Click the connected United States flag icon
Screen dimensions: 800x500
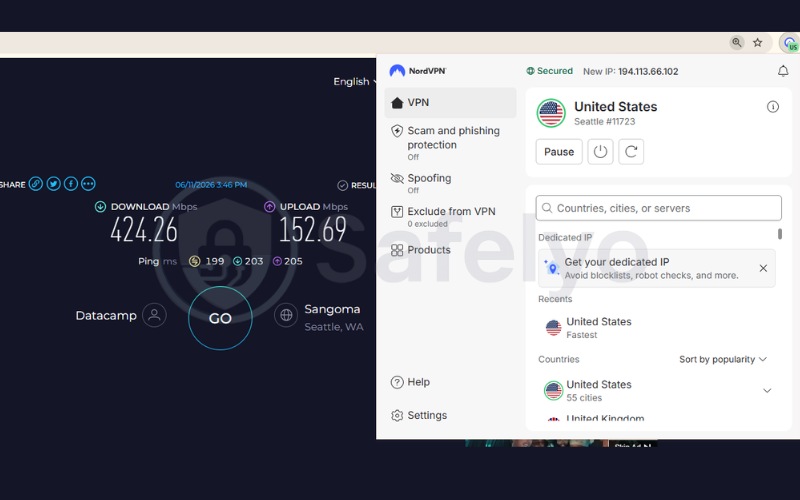[551, 113]
